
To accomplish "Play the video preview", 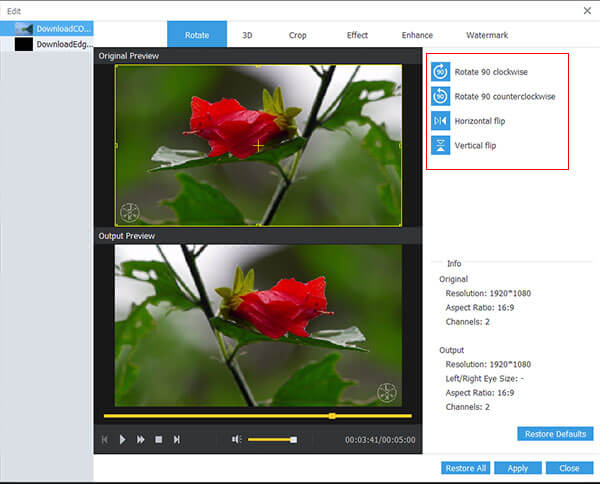I will (122, 440).
